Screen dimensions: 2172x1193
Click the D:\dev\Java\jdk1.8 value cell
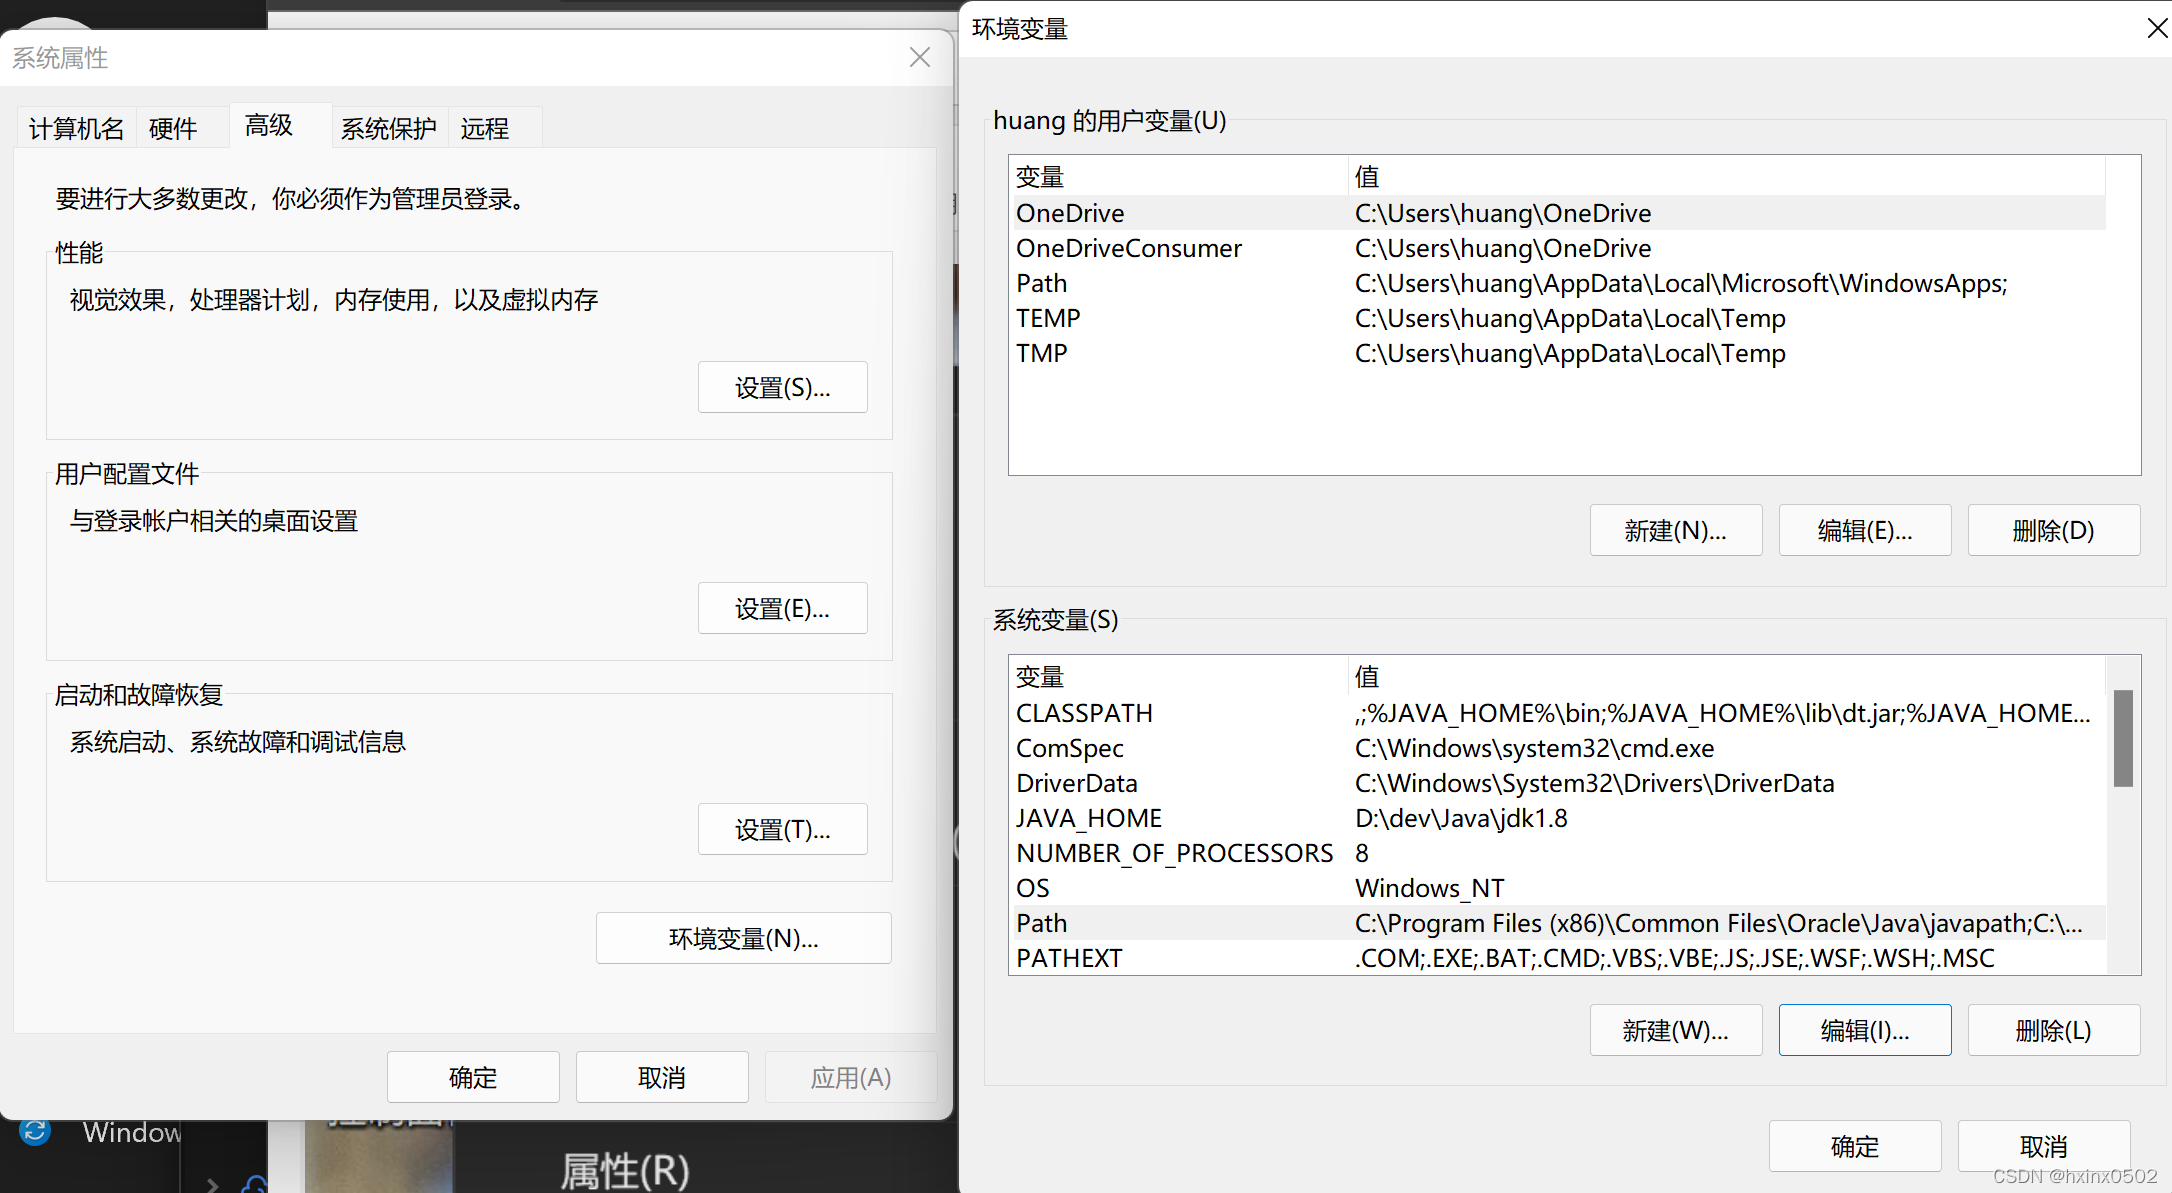(1461, 818)
